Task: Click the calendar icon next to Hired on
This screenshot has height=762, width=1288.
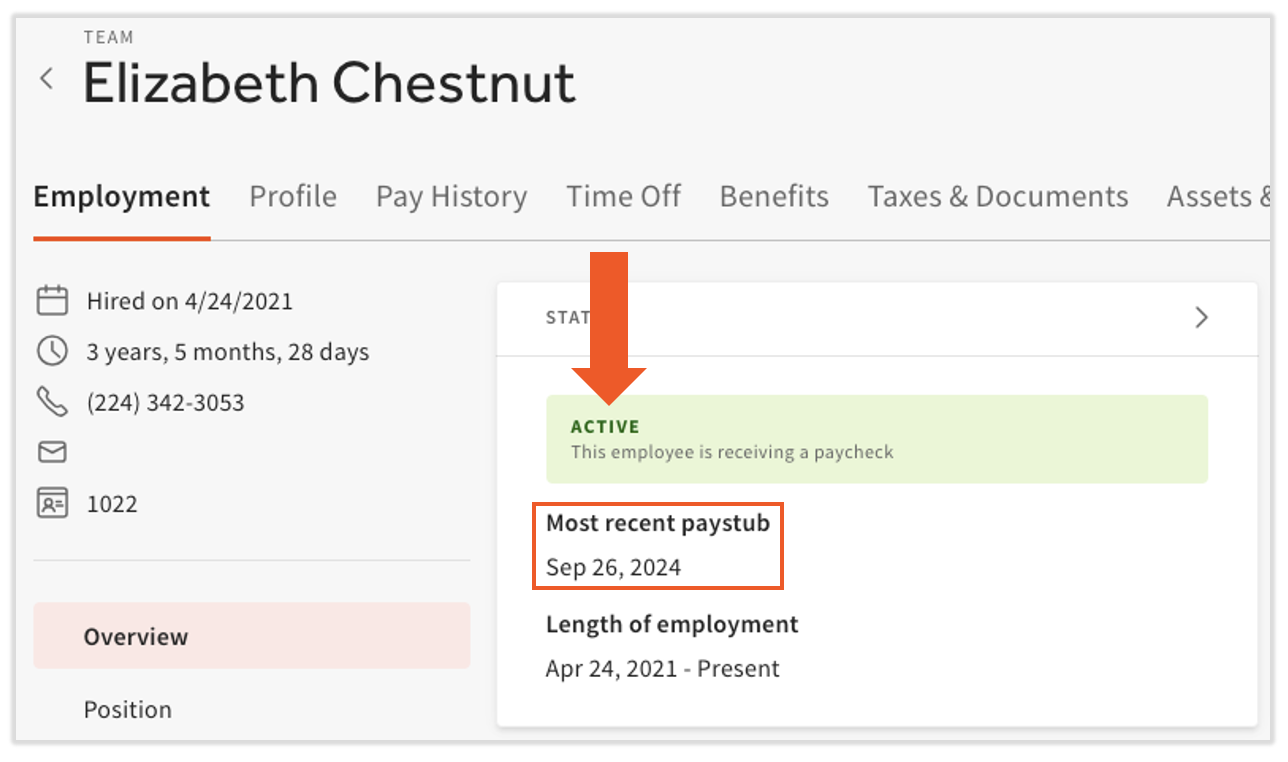Action: click(x=52, y=300)
